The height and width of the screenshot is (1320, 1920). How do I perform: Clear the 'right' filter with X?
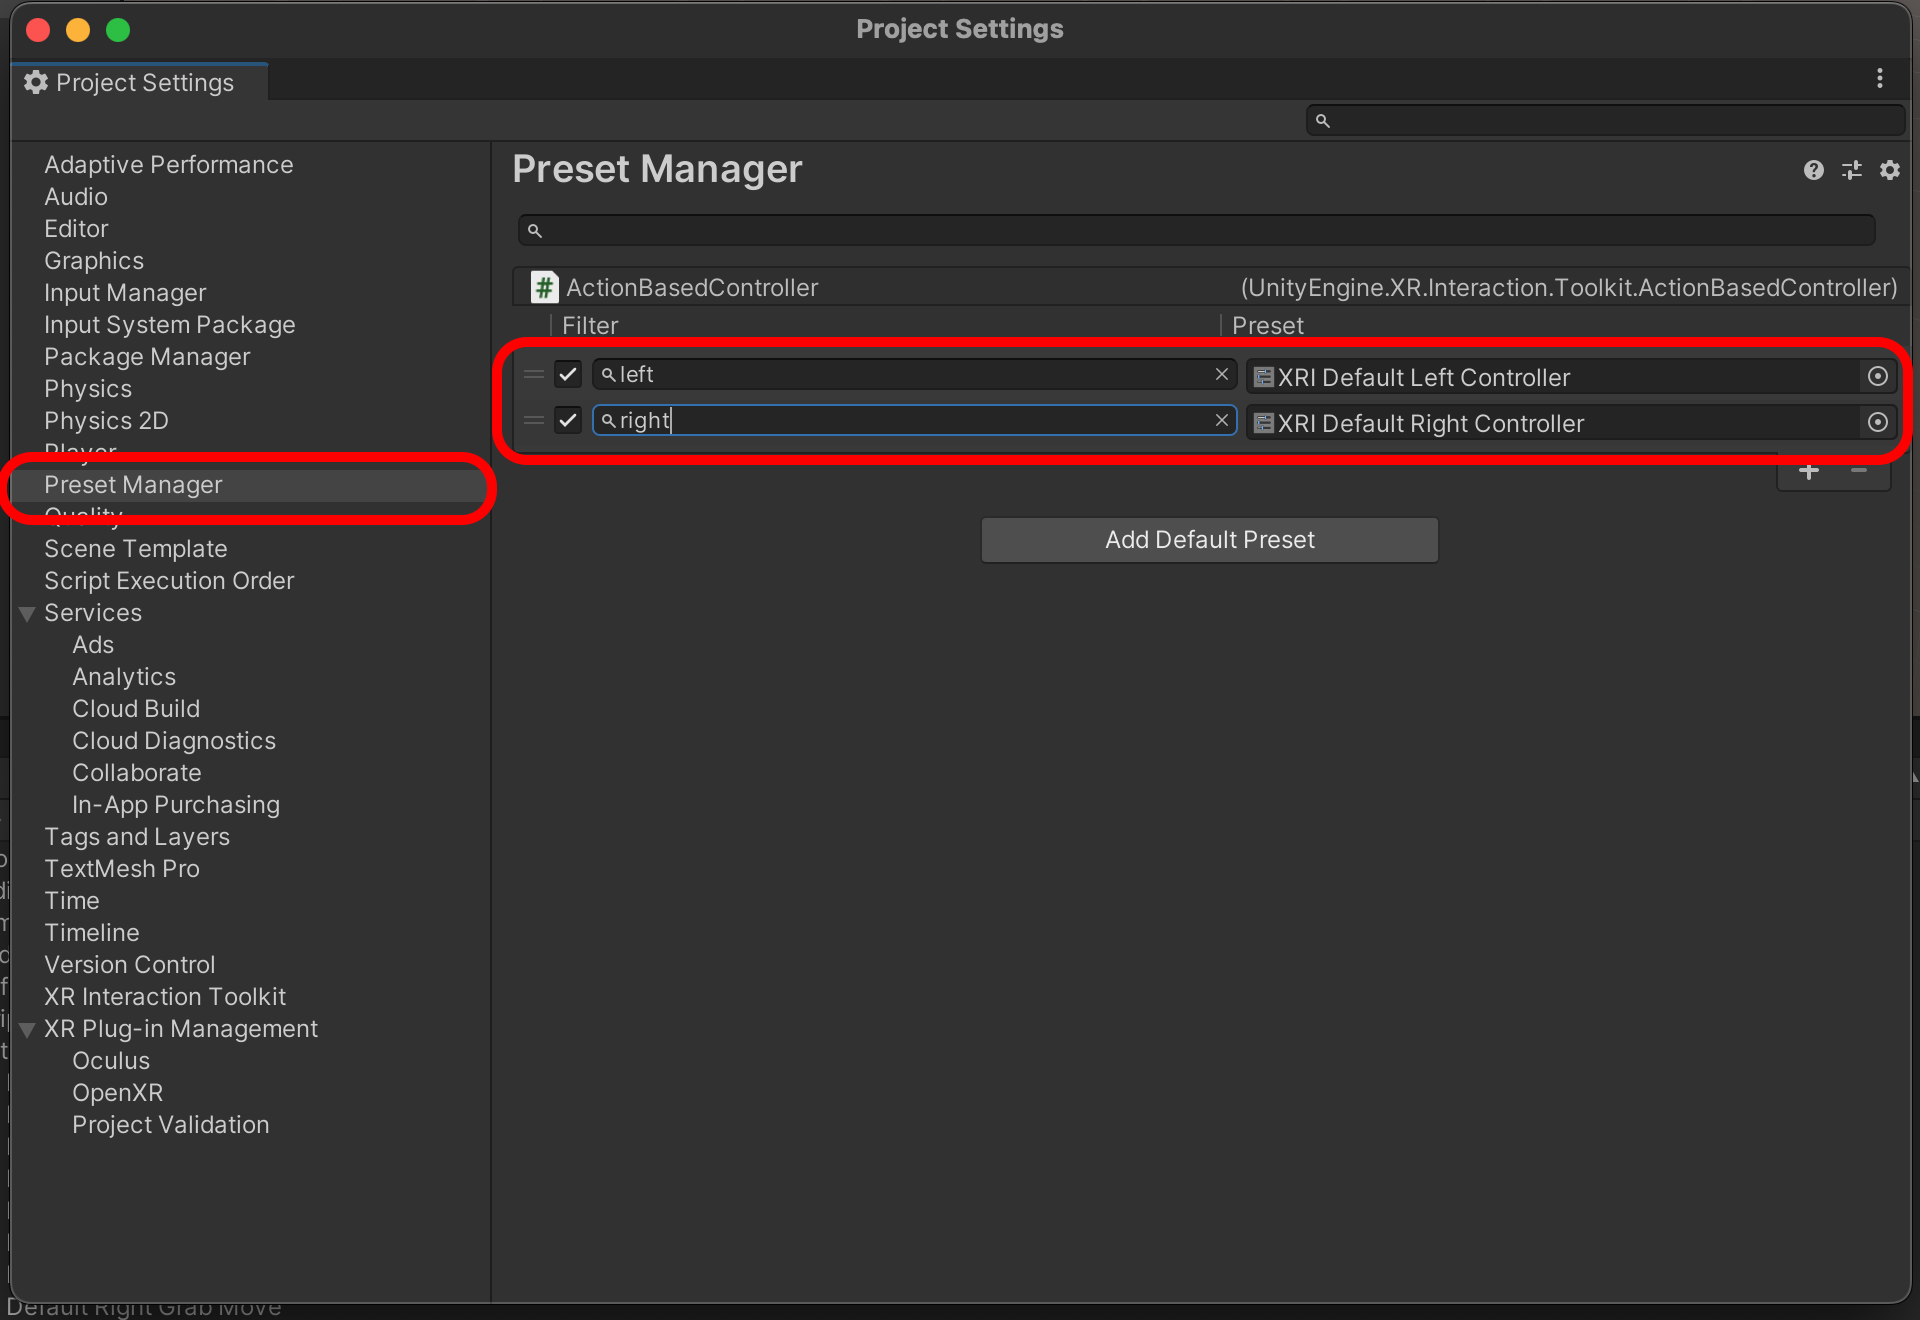tap(1221, 420)
